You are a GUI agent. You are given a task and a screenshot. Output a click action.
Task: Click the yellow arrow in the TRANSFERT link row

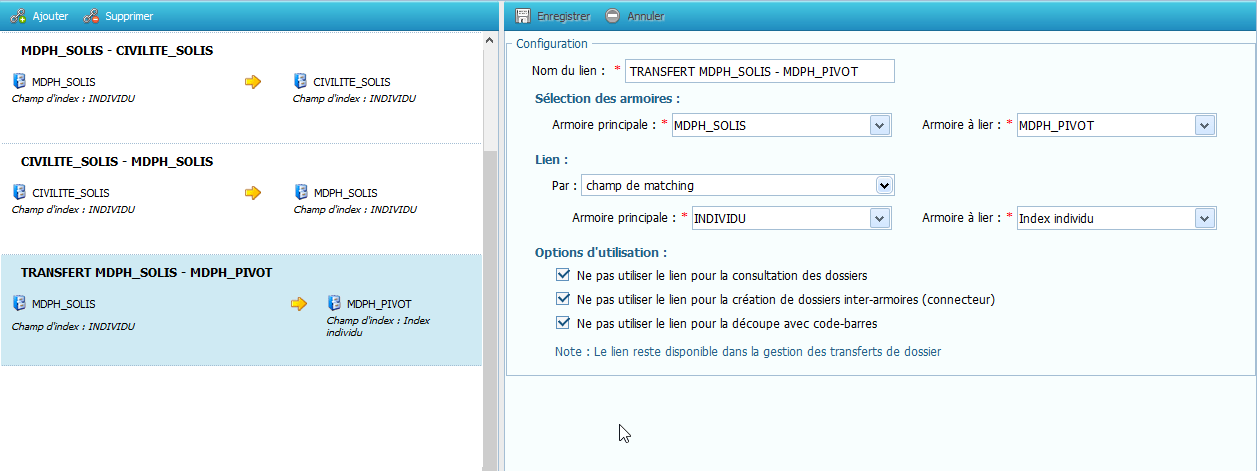click(x=299, y=304)
